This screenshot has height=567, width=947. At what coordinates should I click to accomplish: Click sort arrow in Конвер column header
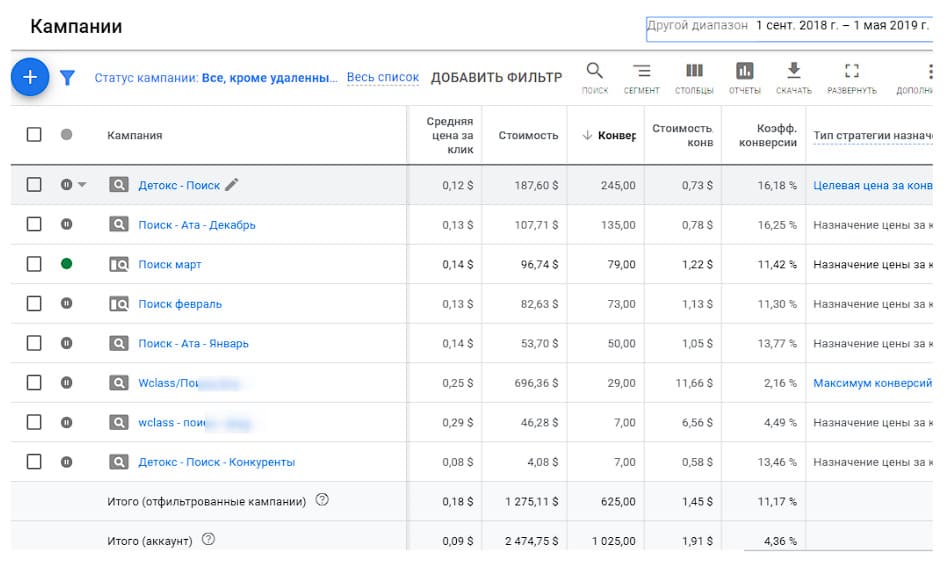pyautogui.click(x=586, y=135)
